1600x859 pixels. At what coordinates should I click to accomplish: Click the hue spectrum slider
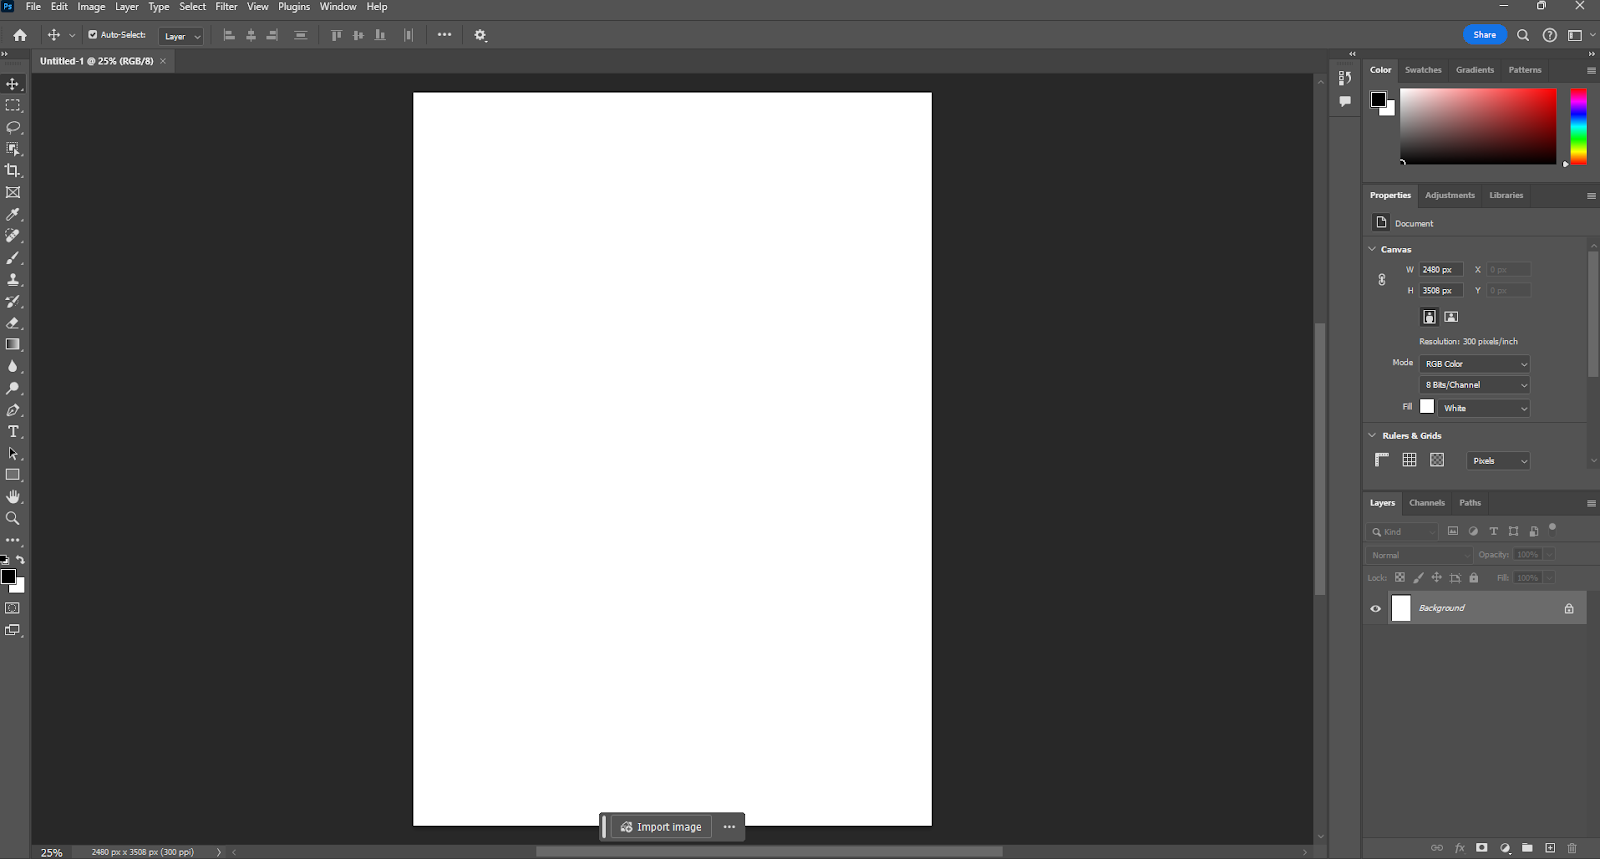click(1578, 127)
